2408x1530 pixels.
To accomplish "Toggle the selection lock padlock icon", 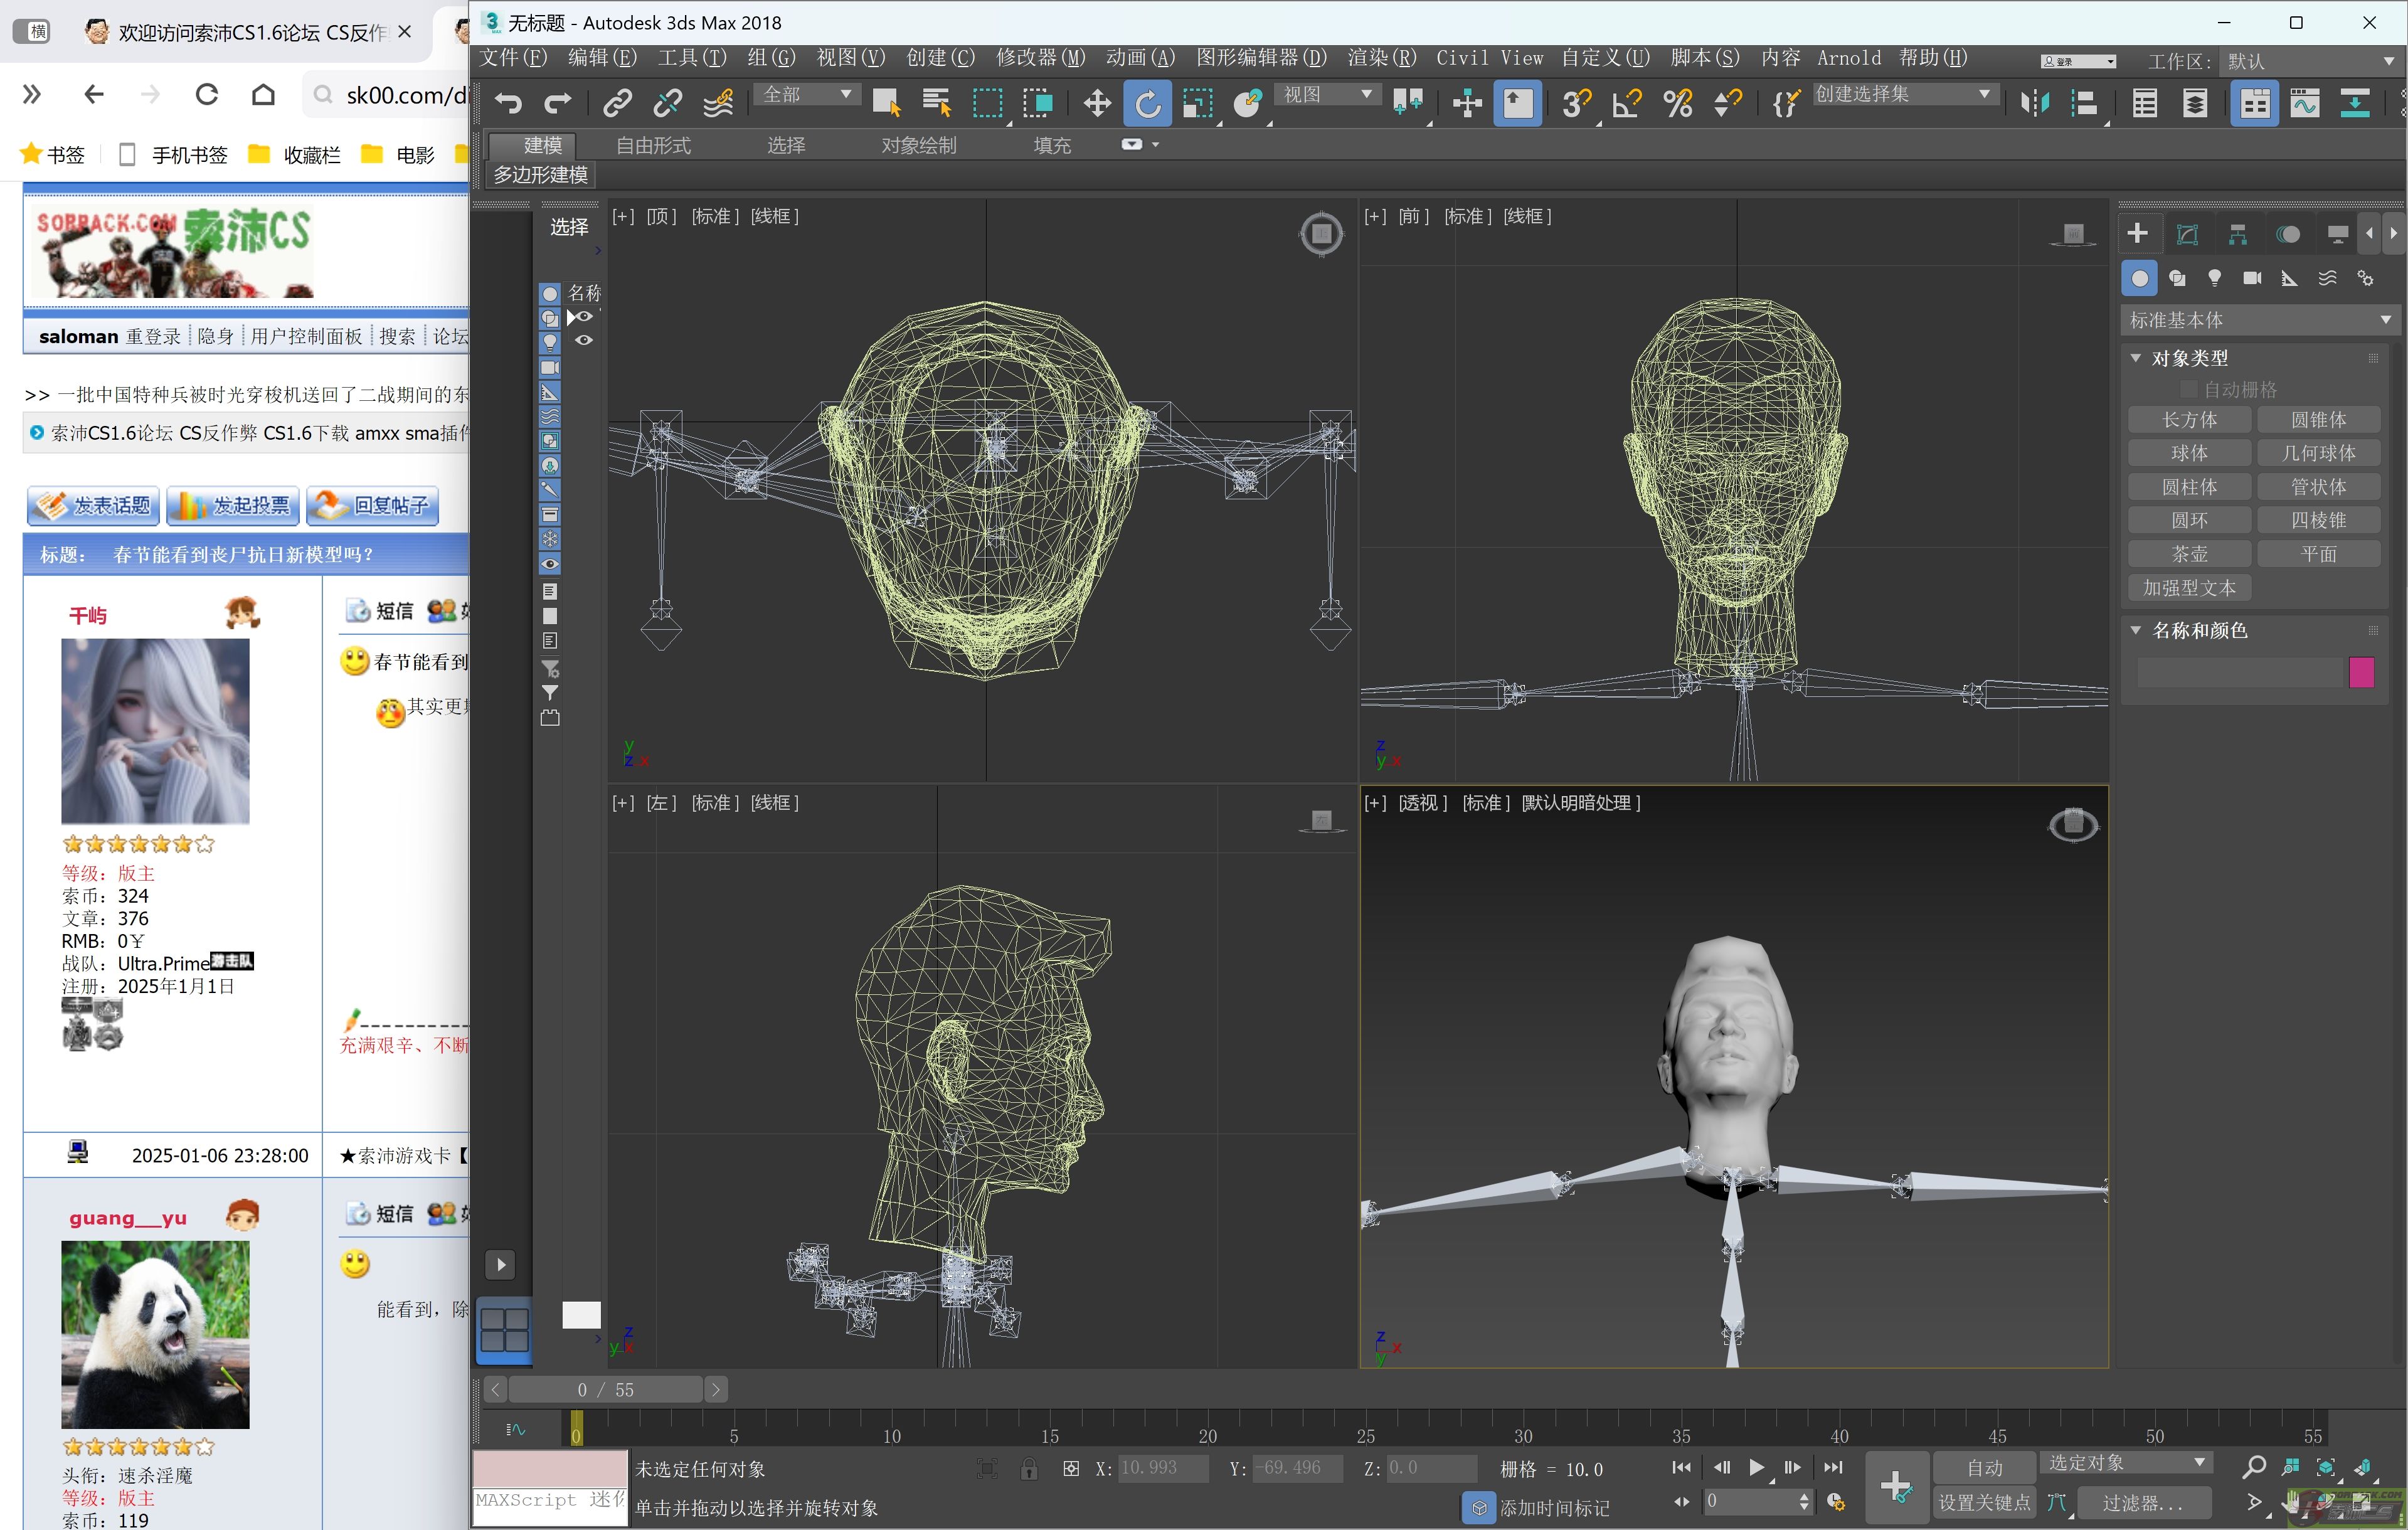I will 1028,1468.
